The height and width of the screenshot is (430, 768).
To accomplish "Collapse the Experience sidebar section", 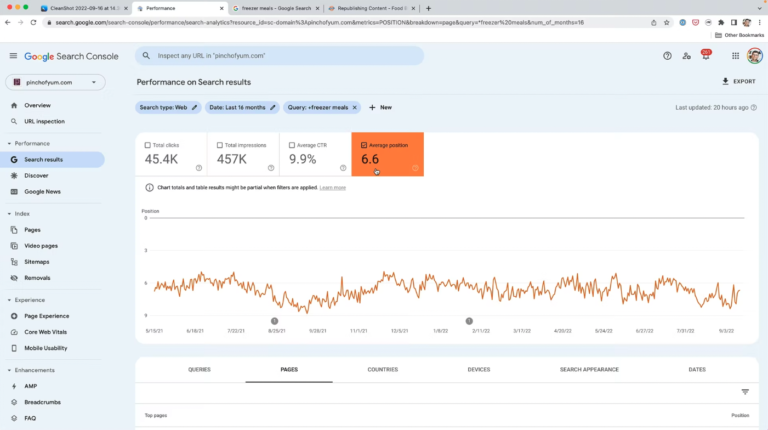I will coord(9,300).
